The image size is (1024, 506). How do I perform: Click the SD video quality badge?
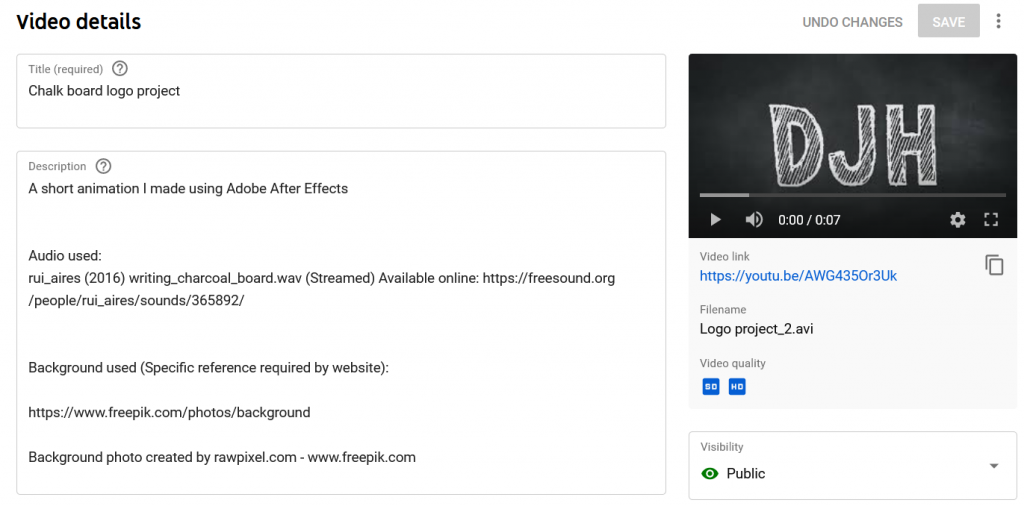pyautogui.click(x=711, y=386)
